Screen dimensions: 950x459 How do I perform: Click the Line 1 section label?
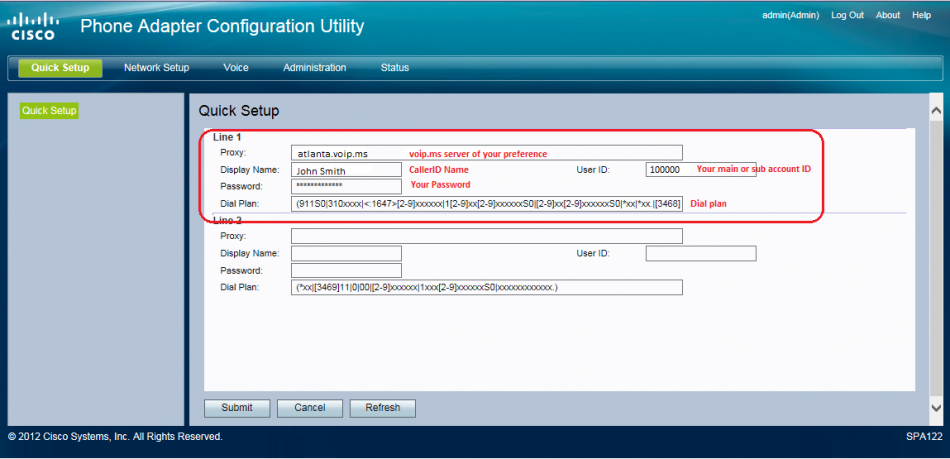coord(227,137)
